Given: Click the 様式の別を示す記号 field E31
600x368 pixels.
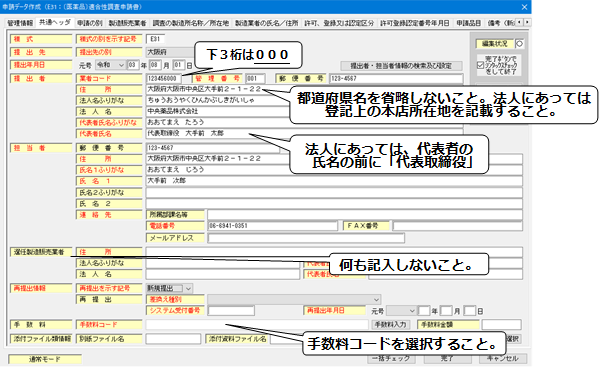Looking at the screenshot, I should pos(155,39).
